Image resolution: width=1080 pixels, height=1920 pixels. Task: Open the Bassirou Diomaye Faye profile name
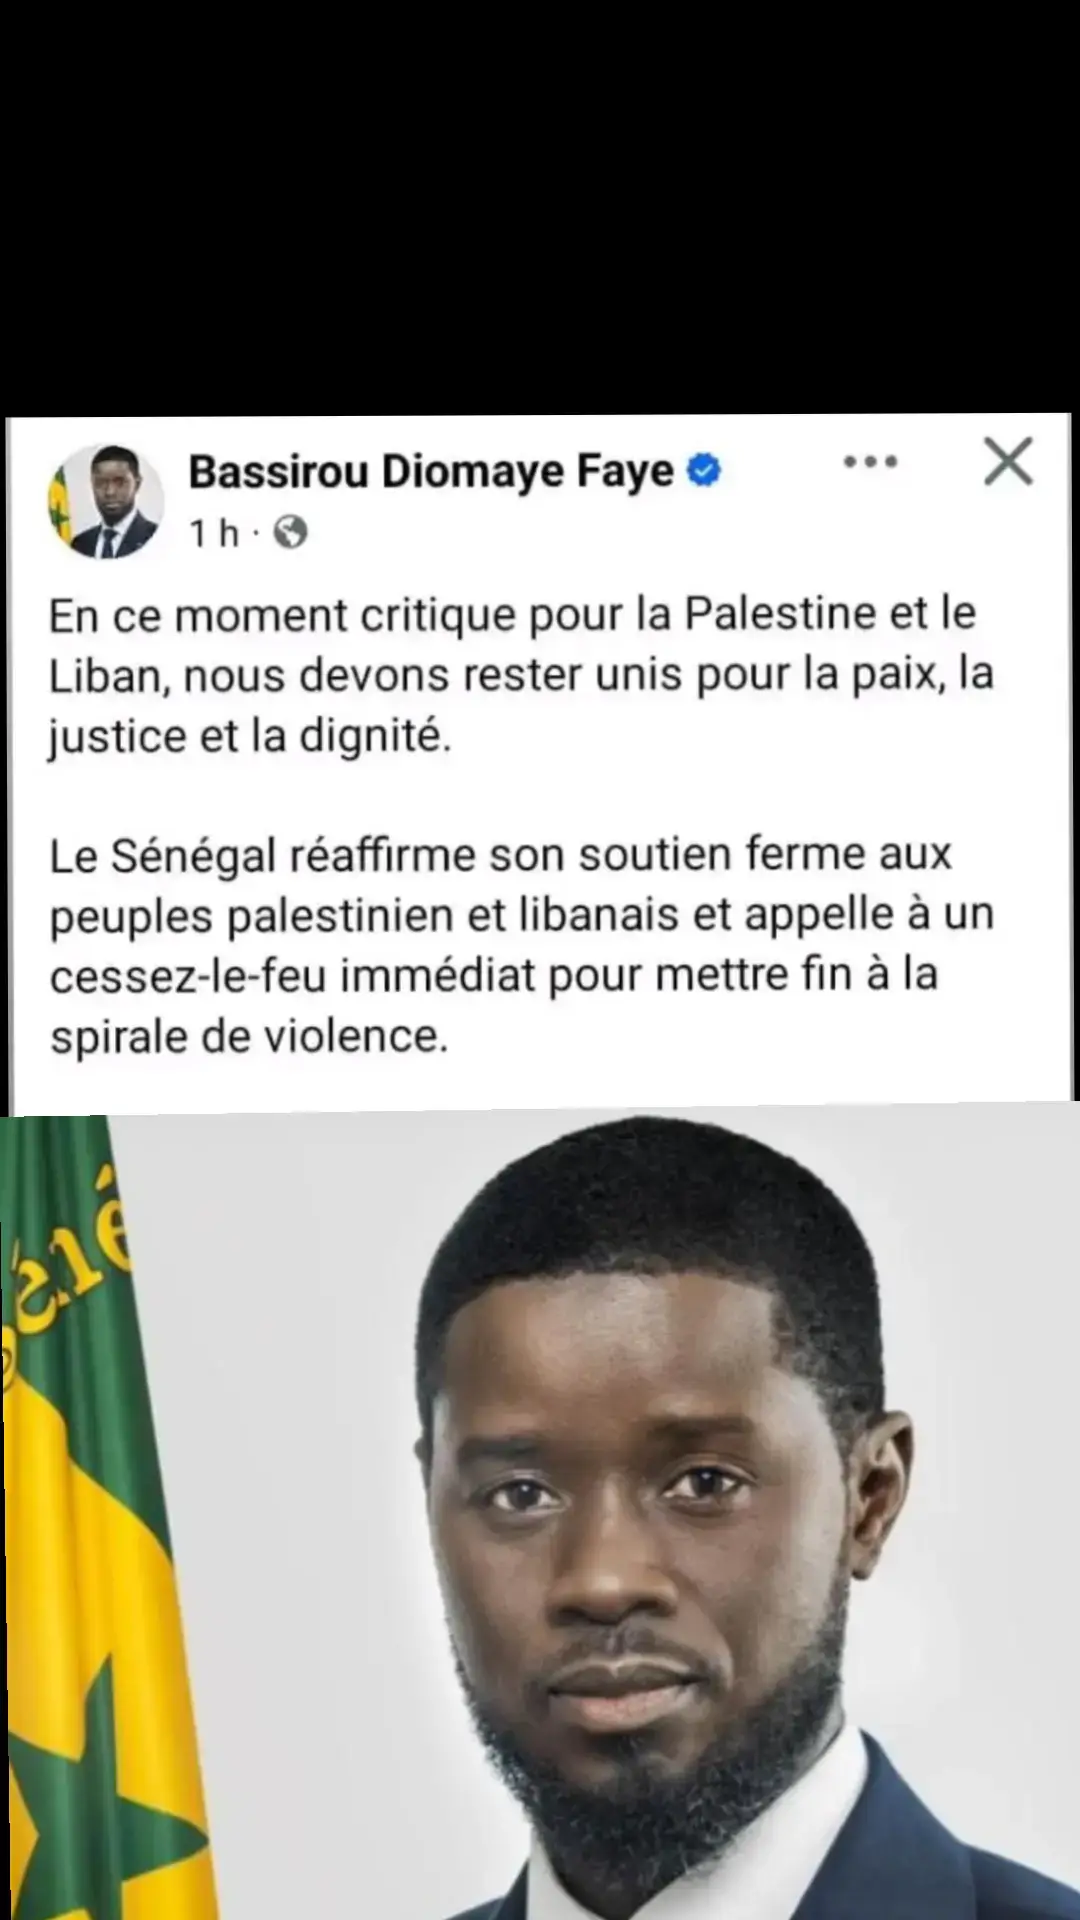(x=431, y=471)
